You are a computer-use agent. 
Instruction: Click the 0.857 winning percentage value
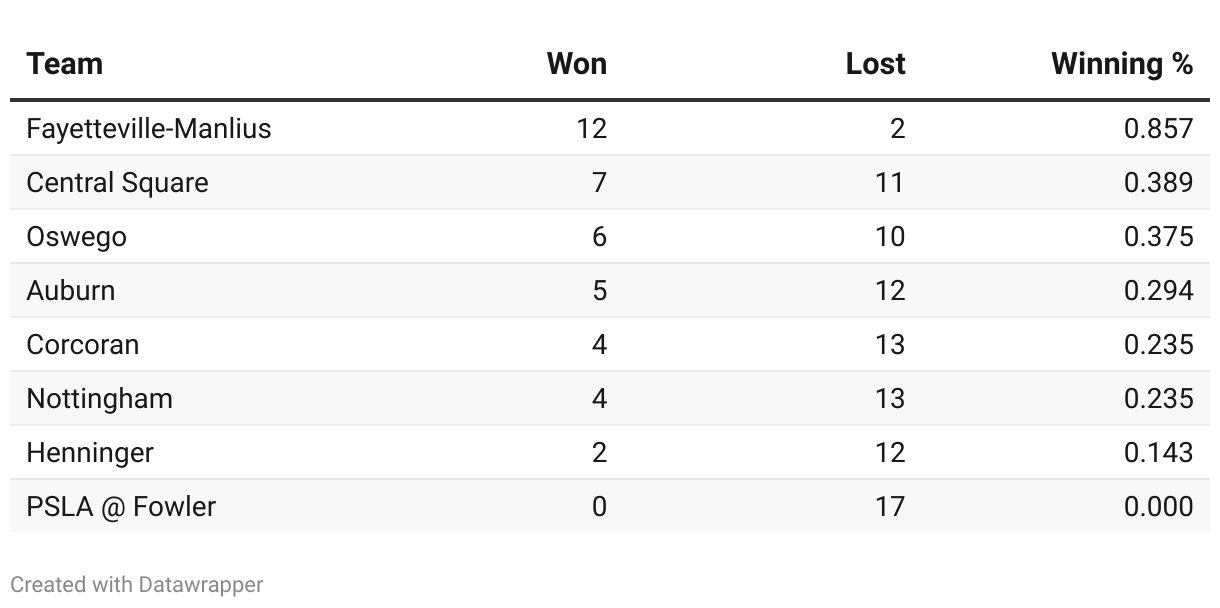point(1159,129)
